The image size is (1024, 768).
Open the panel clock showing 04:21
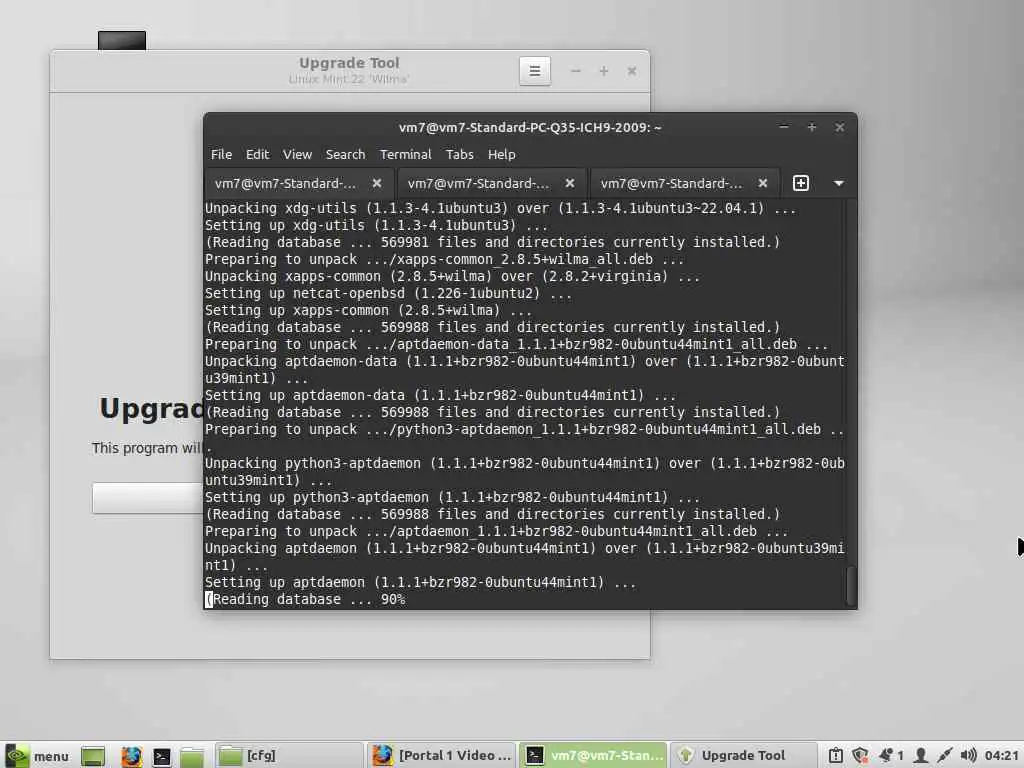pyautogui.click(x=1001, y=756)
